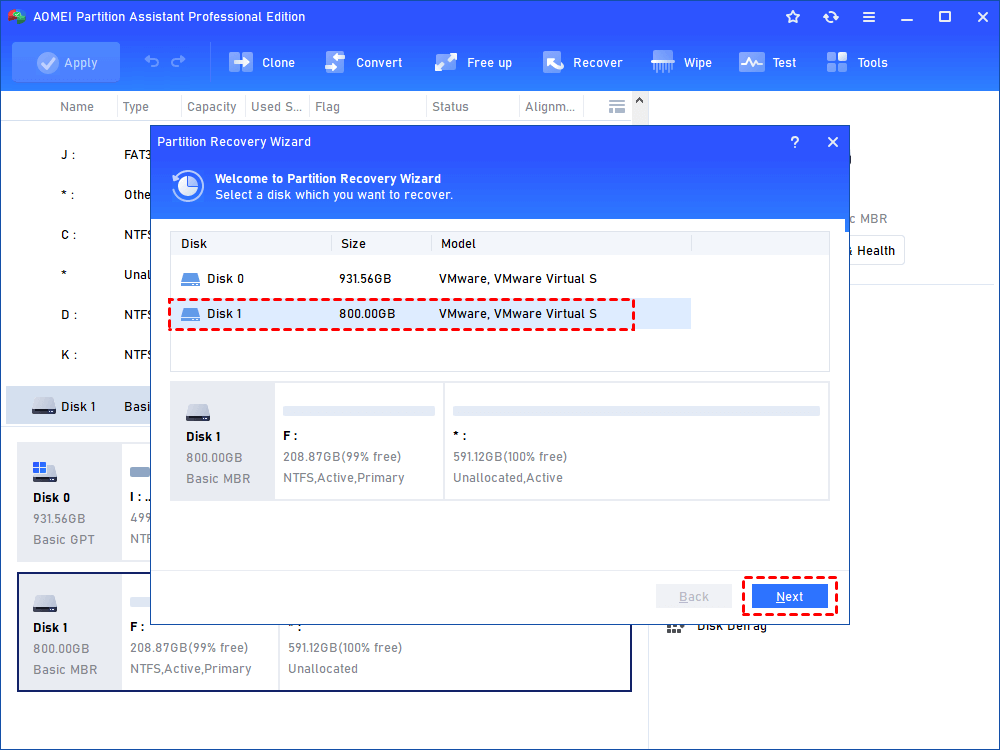Open wizard help question mark

(x=795, y=142)
